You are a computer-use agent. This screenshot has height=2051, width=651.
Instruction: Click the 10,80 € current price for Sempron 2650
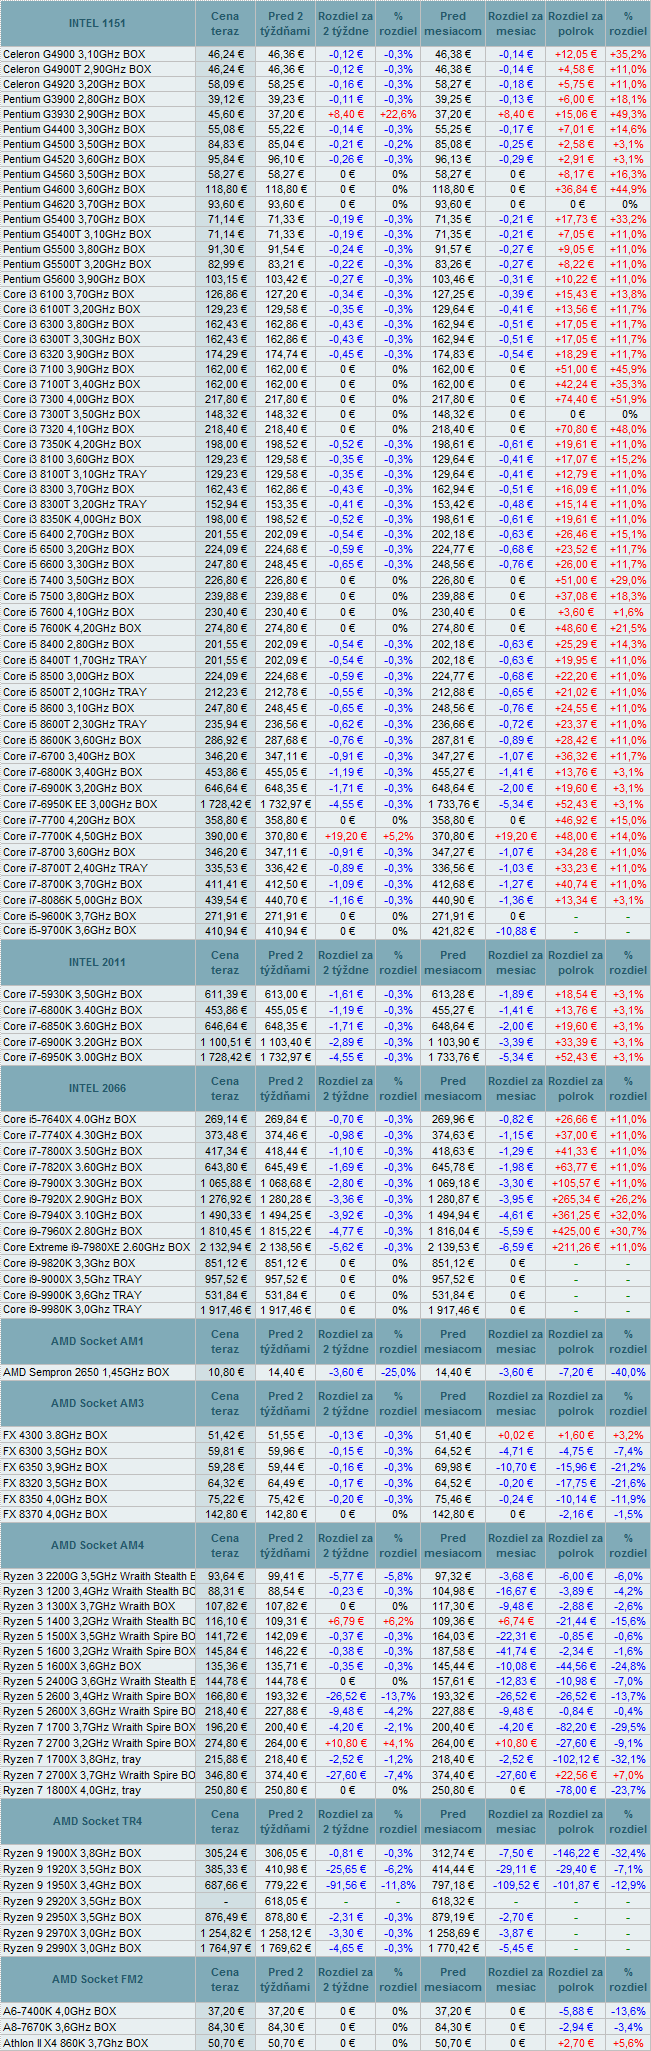point(225,1372)
